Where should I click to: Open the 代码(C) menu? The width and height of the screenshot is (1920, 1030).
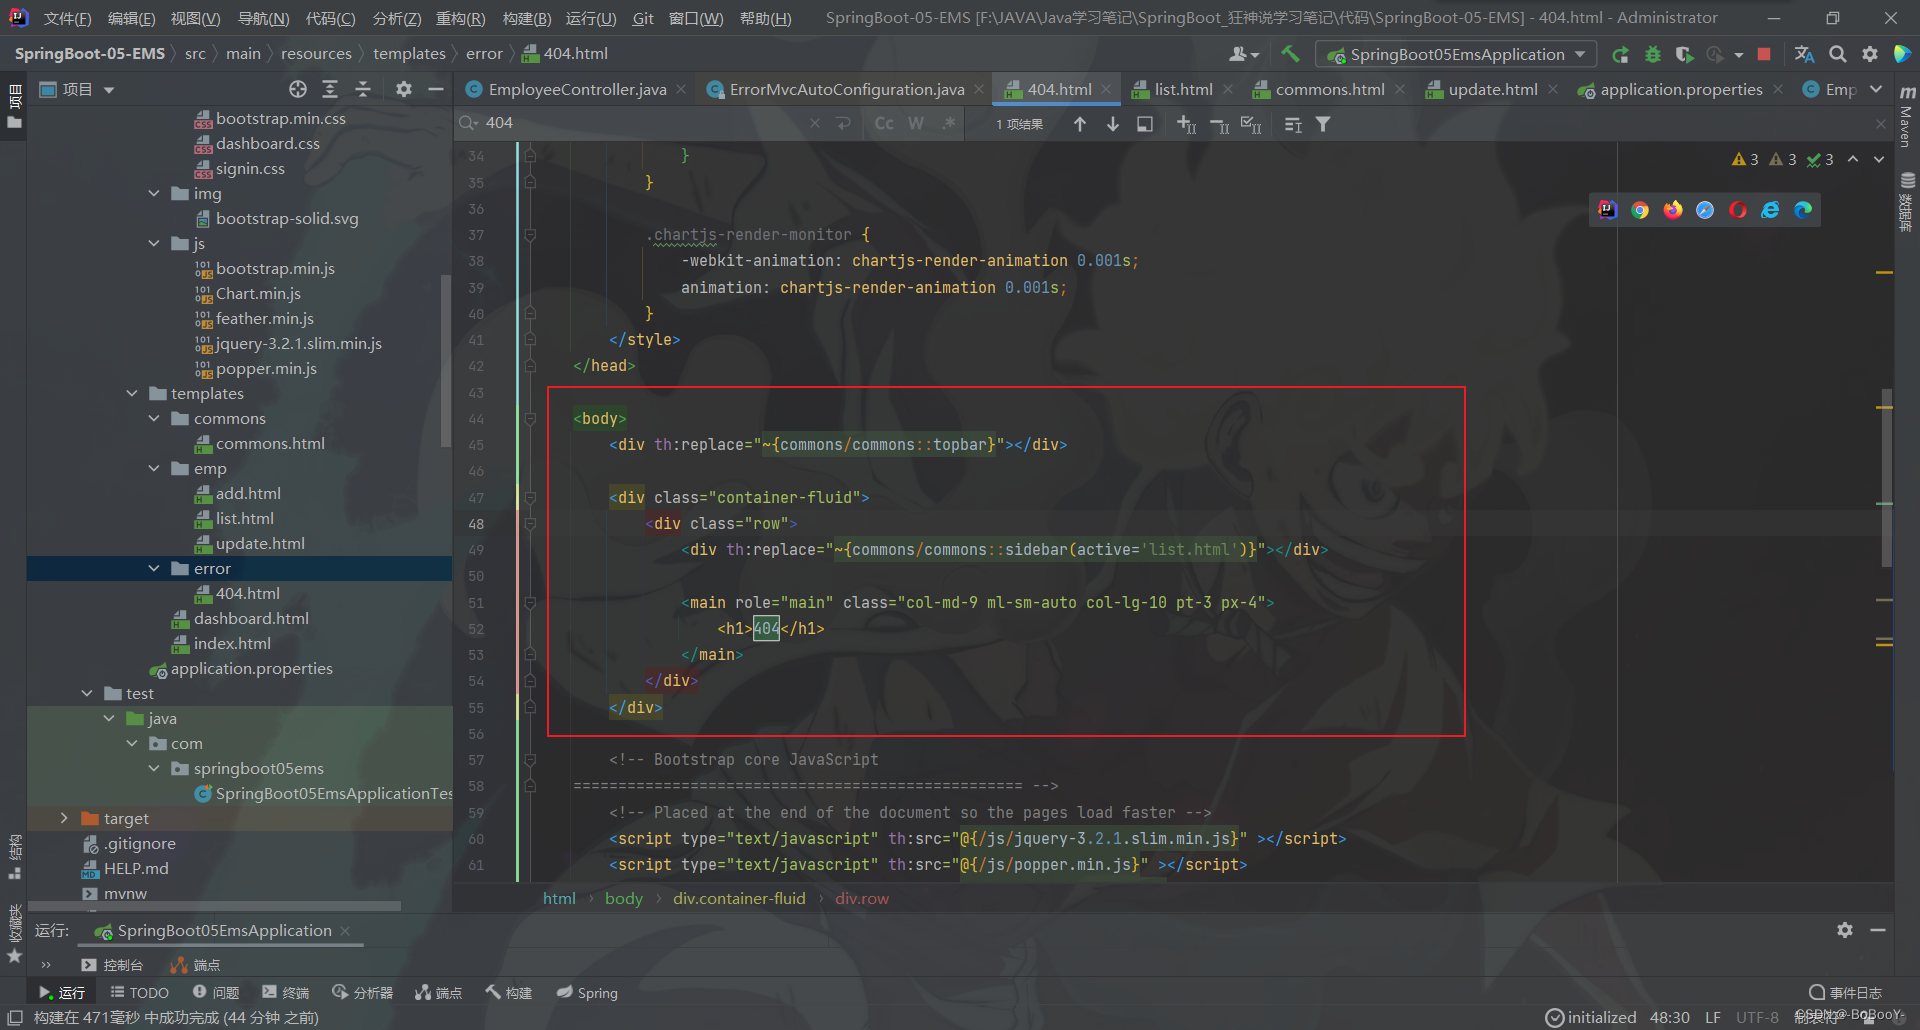click(x=330, y=19)
